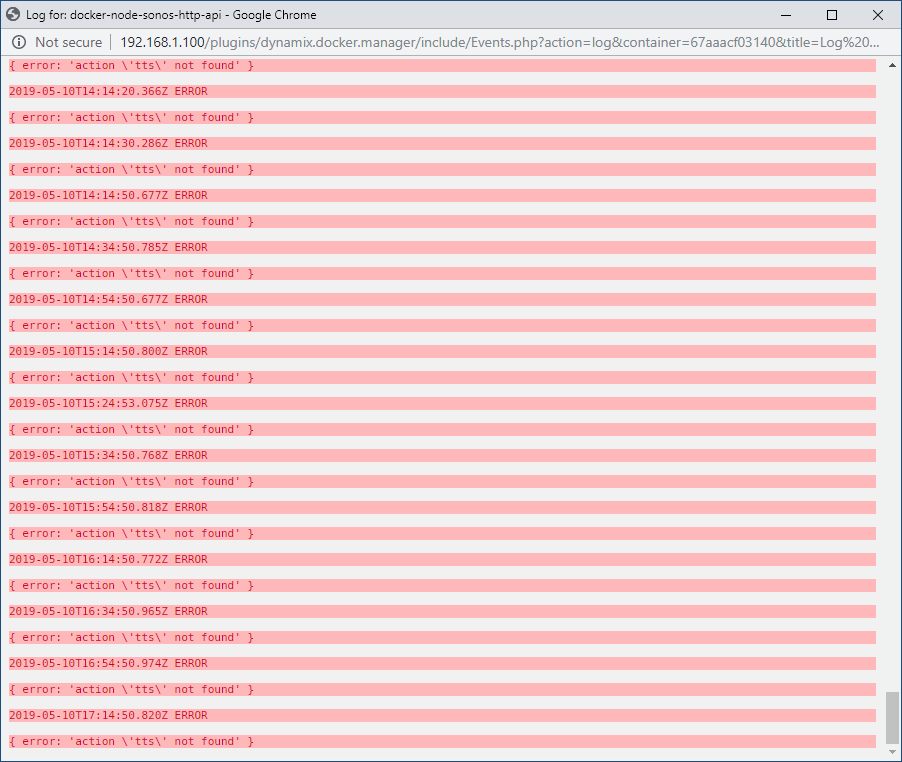Click the tts error line below 15:24:53.075Z
902x762 pixels.
(x=442, y=430)
